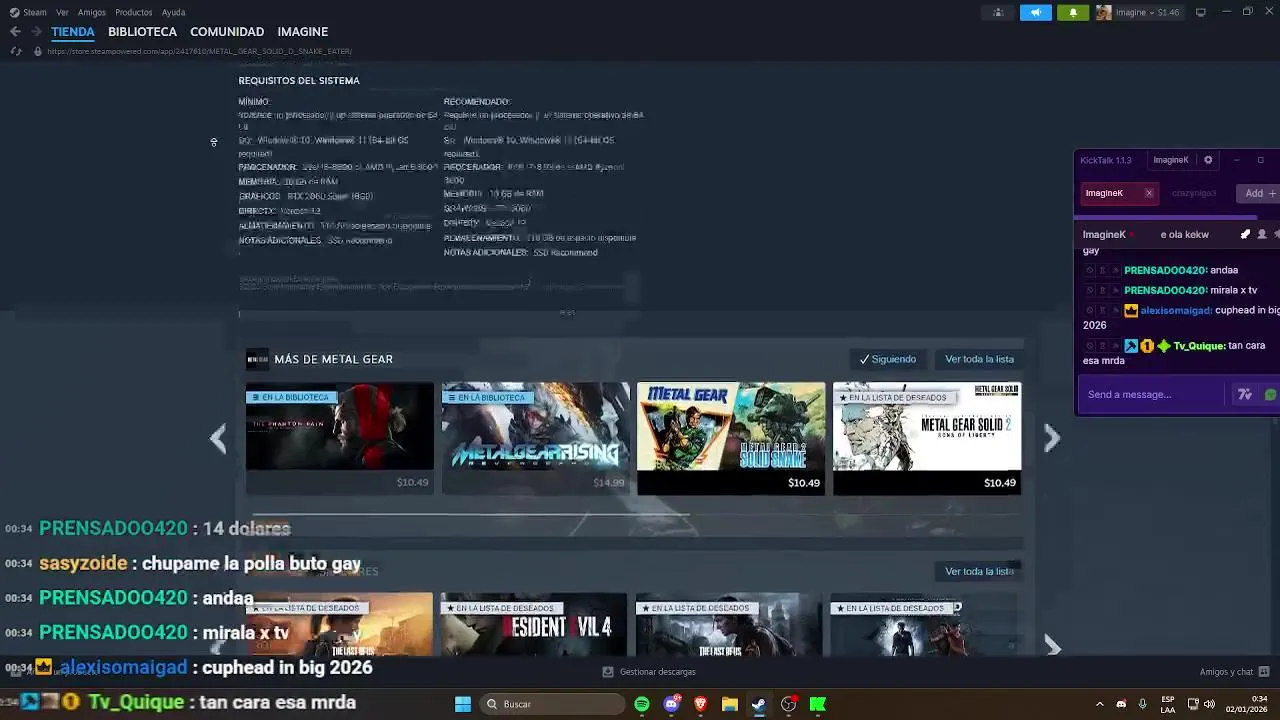Open the OBS taskbar icon
This screenshot has width=1280, height=720.
tap(789, 704)
